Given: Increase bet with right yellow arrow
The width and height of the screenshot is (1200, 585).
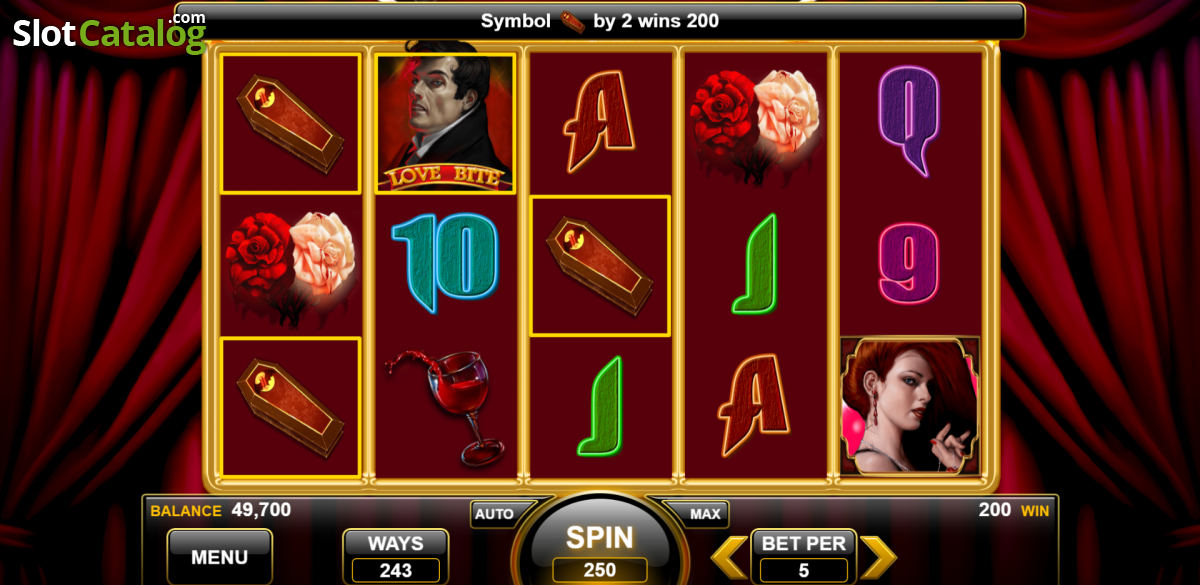Looking at the screenshot, I should click(878, 558).
